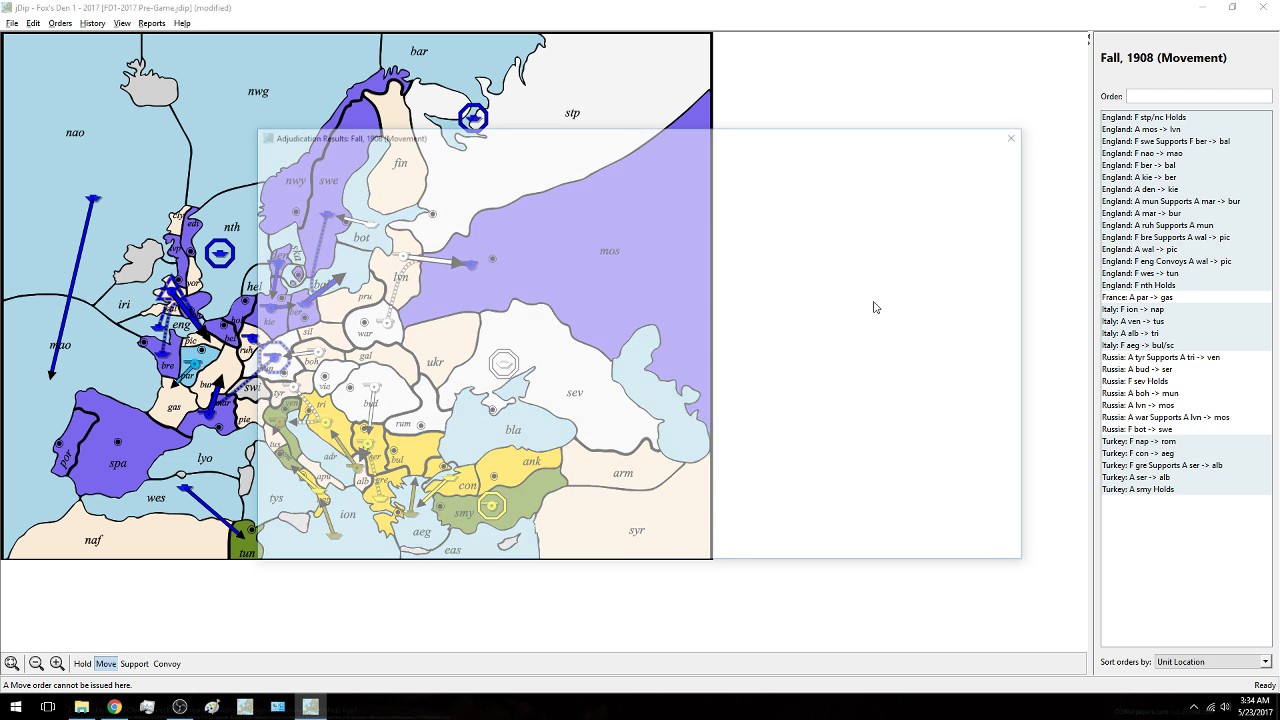Click the fleet unit icon near stp
The width and height of the screenshot is (1280, 720).
pos(473,118)
